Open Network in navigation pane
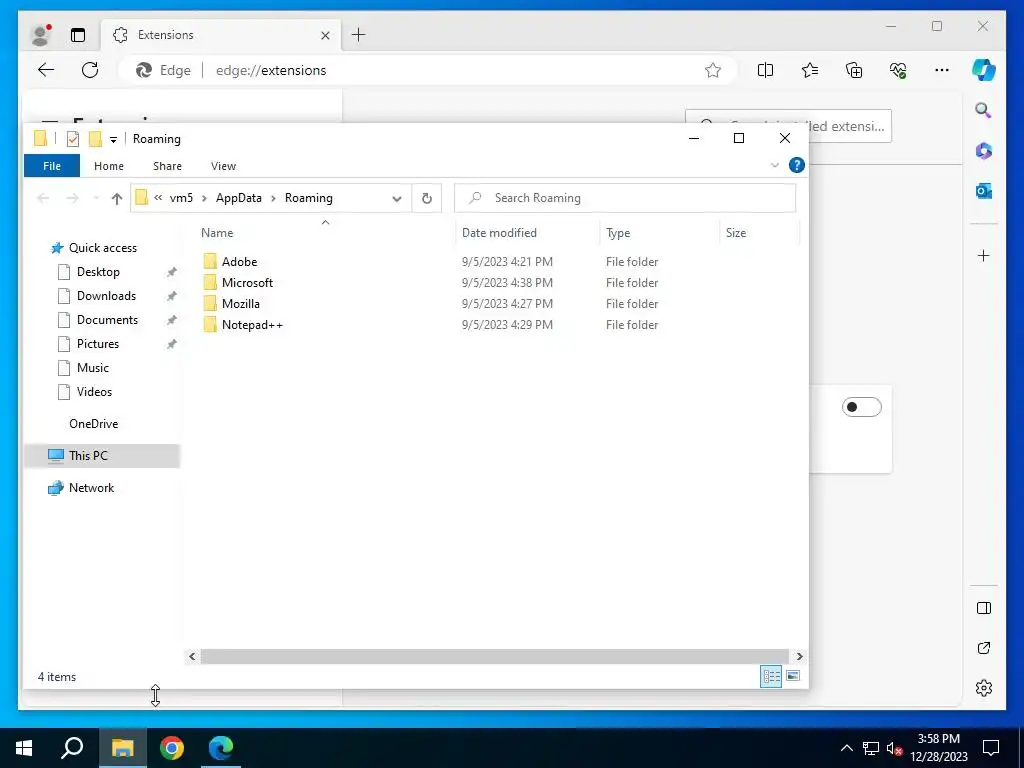This screenshot has width=1024, height=768. click(x=91, y=488)
